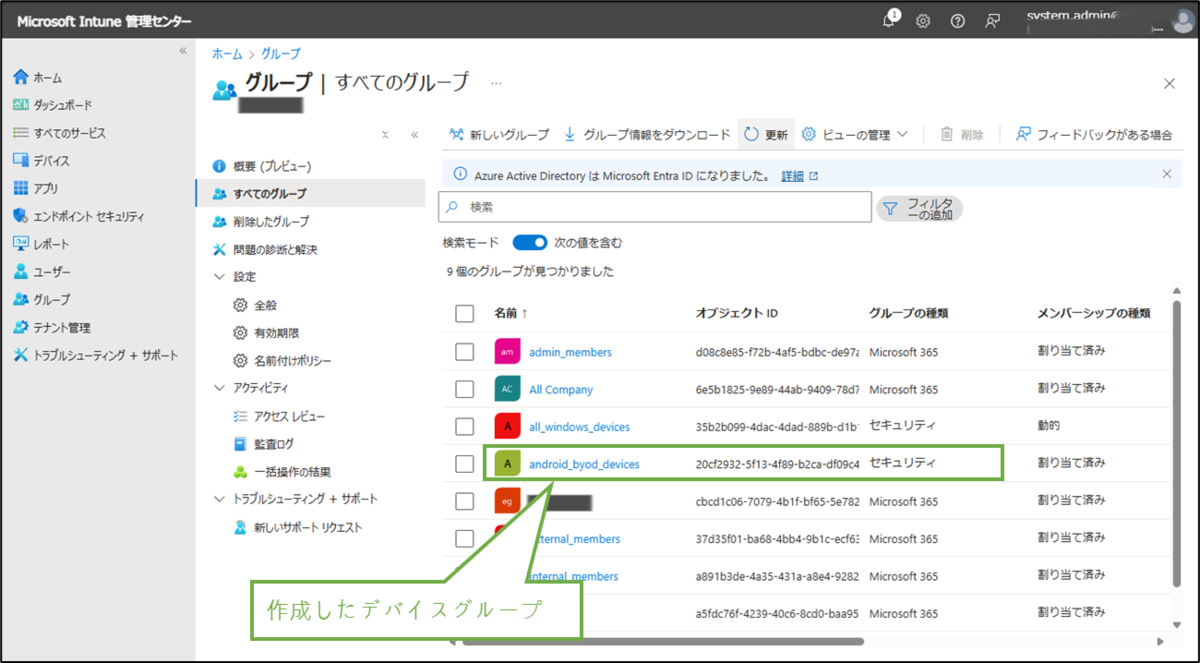The width and height of the screenshot is (1200, 663).
Task: Click フィードバックがある場合 toolbar button
Action: pos(1094,134)
